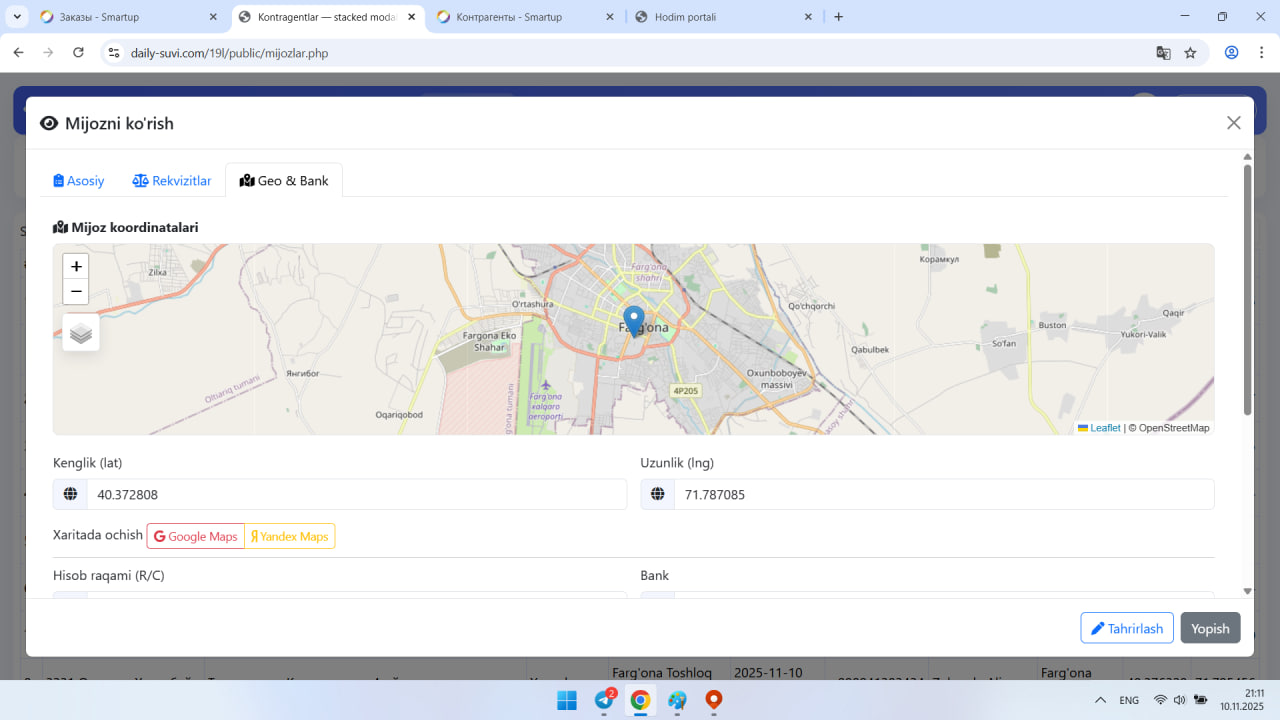The width and height of the screenshot is (1280, 720).
Task: Zoom out on the map
Action: coord(76,292)
